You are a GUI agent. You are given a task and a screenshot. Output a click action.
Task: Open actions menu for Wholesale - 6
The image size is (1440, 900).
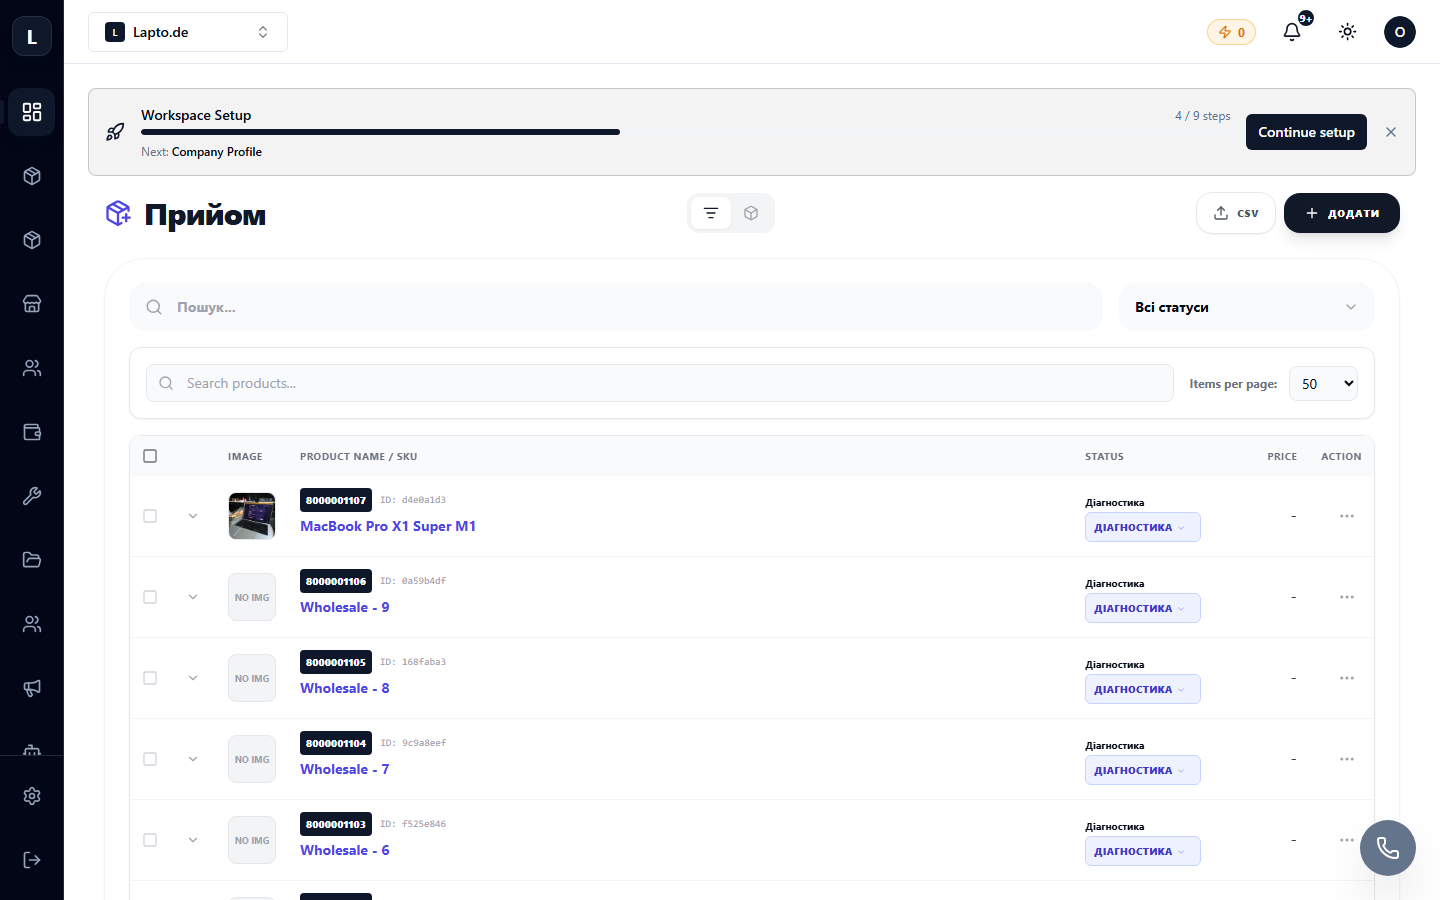click(1347, 840)
